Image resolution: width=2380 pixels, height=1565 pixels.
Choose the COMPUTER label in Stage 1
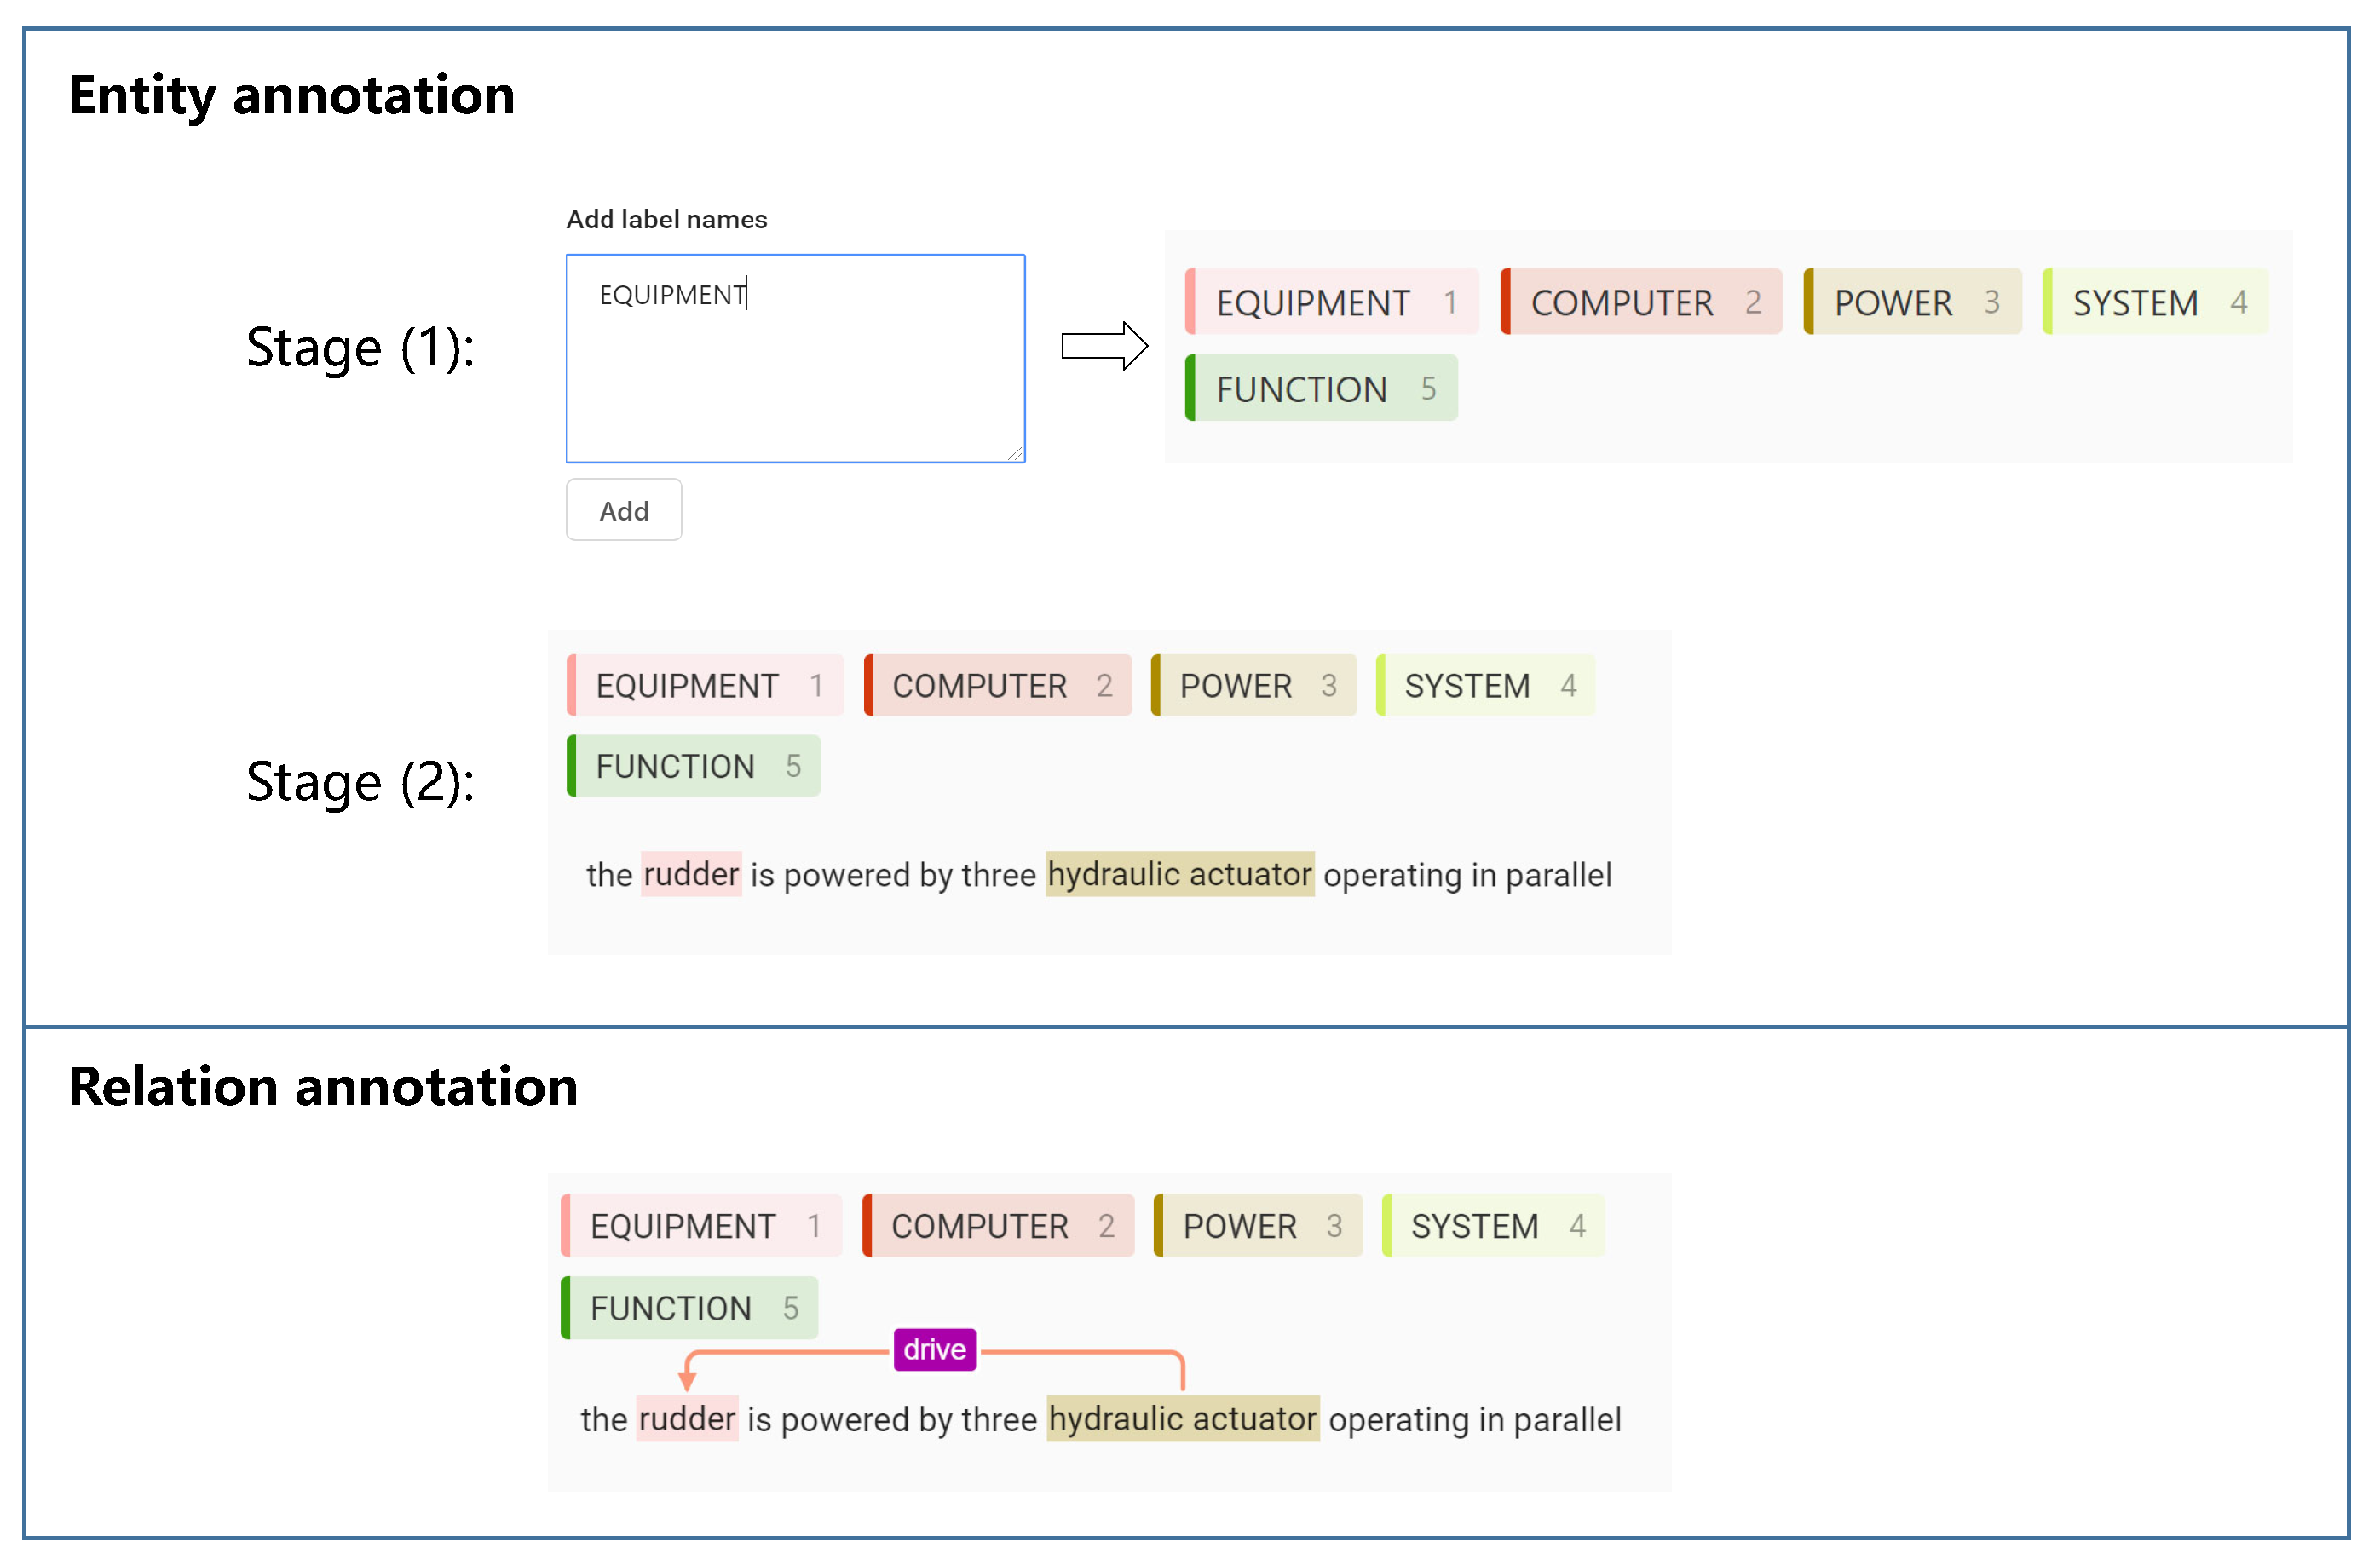pyautogui.click(x=1641, y=302)
